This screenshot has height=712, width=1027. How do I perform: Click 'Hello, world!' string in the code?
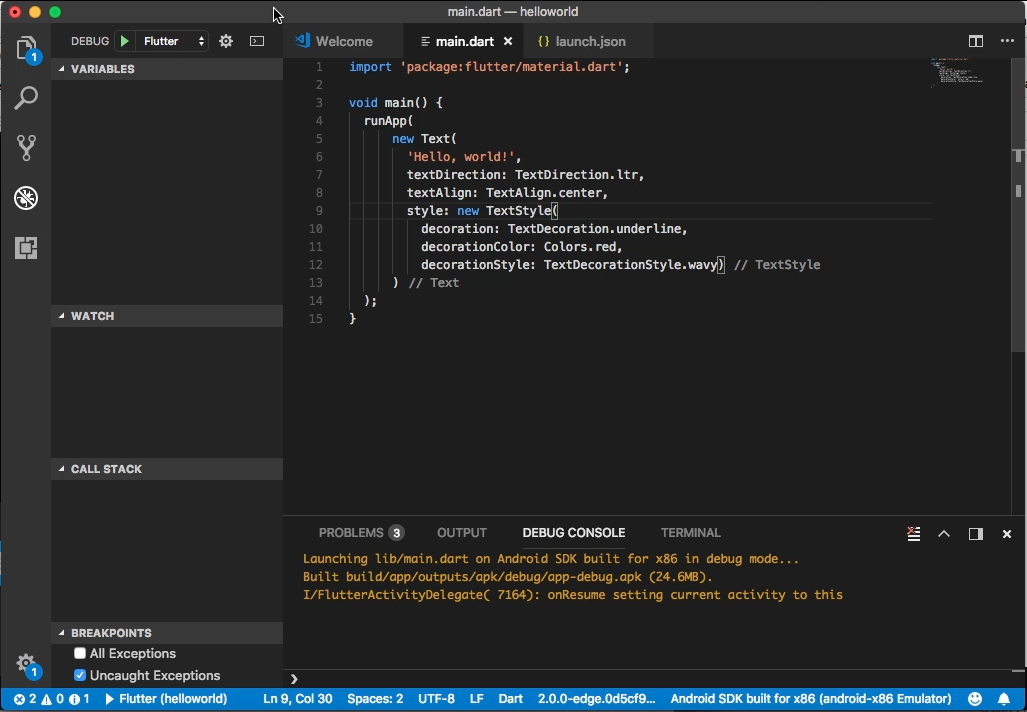click(461, 157)
